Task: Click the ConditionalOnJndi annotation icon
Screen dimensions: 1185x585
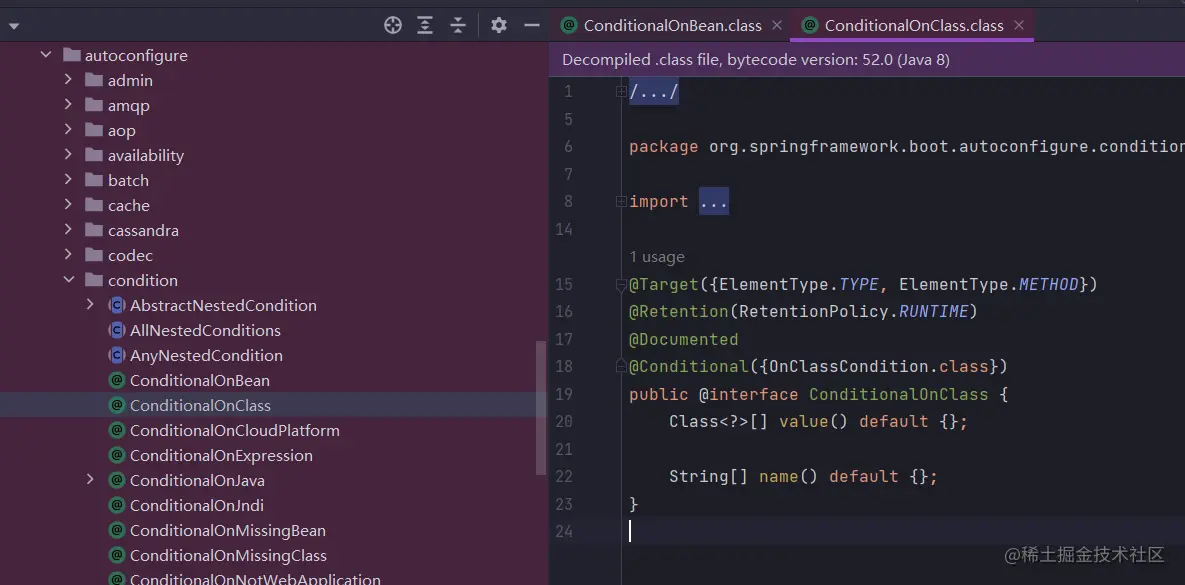Action: (x=116, y=505)
